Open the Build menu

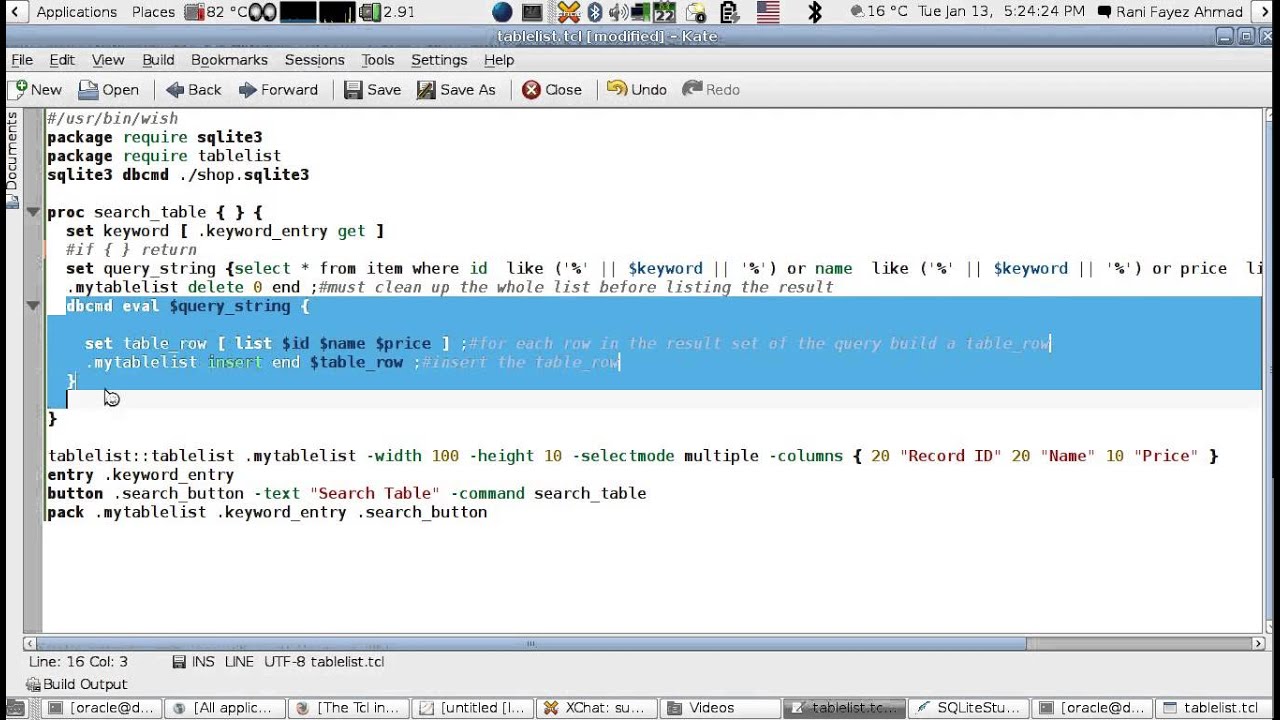[158, 60]
